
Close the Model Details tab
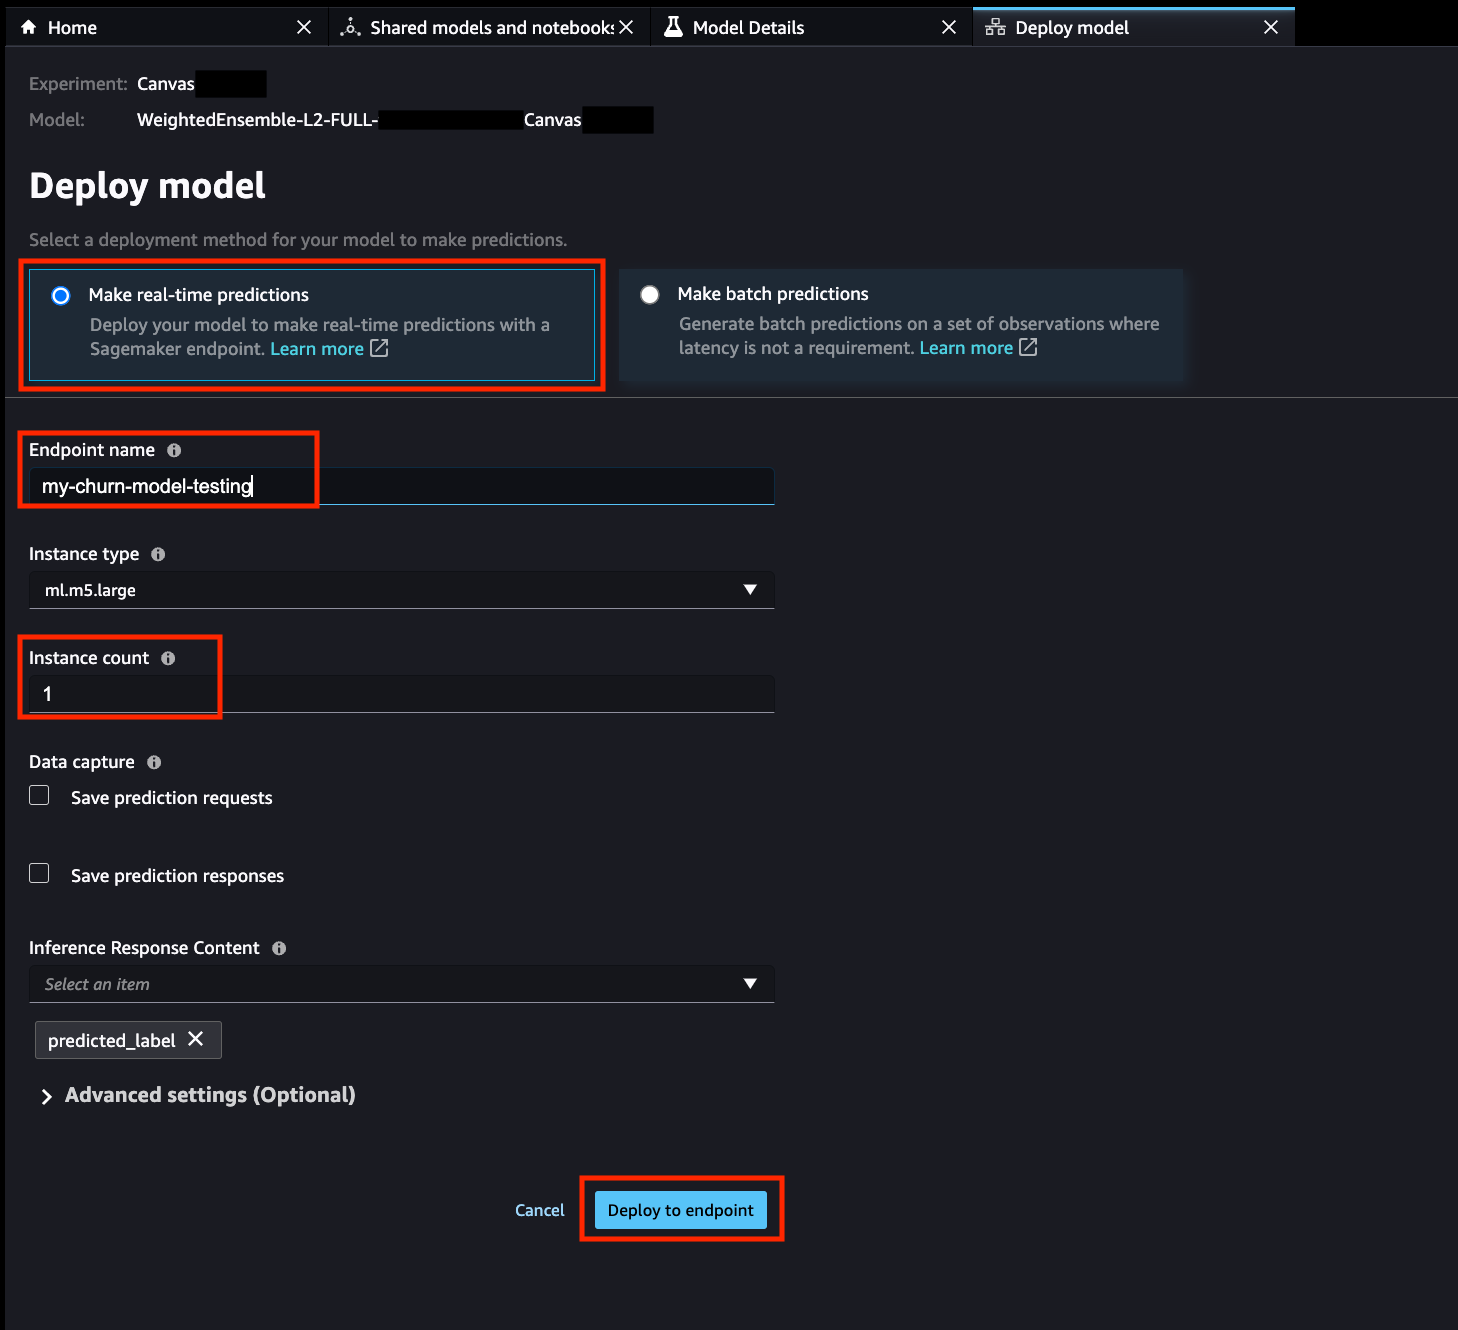[949, 27]
